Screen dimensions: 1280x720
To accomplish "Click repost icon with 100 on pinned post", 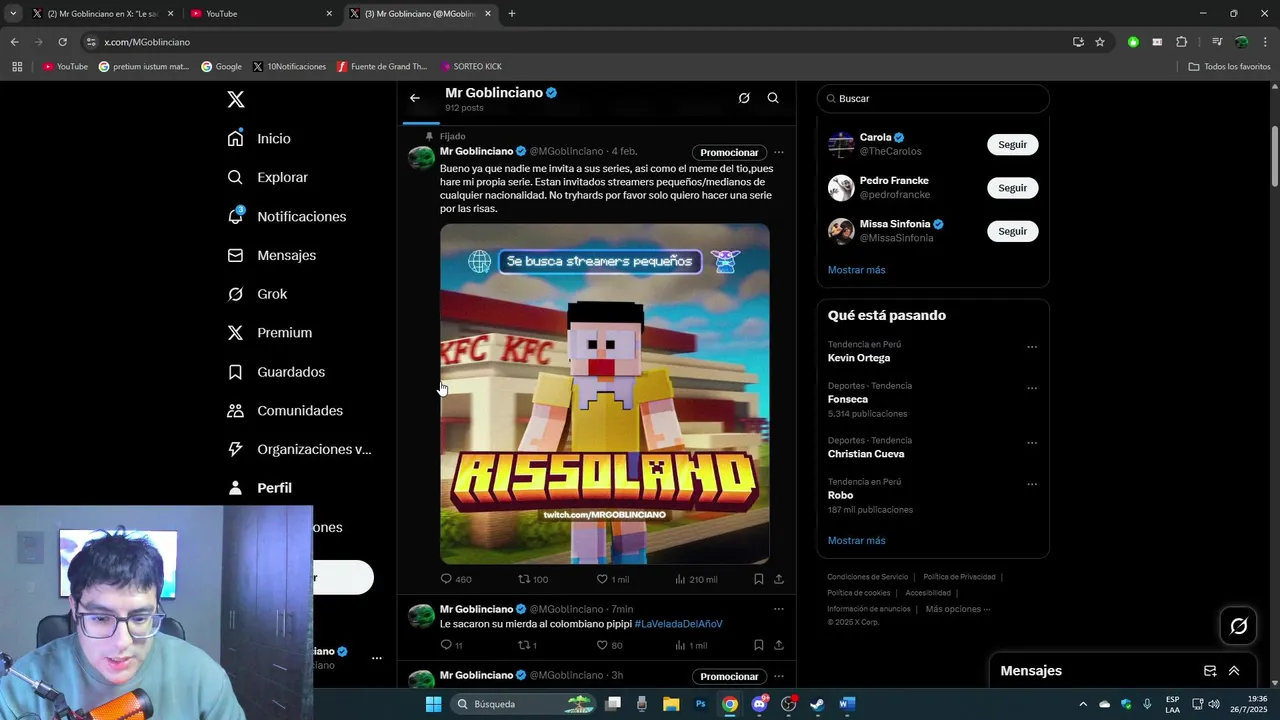I will click(533, 579).
